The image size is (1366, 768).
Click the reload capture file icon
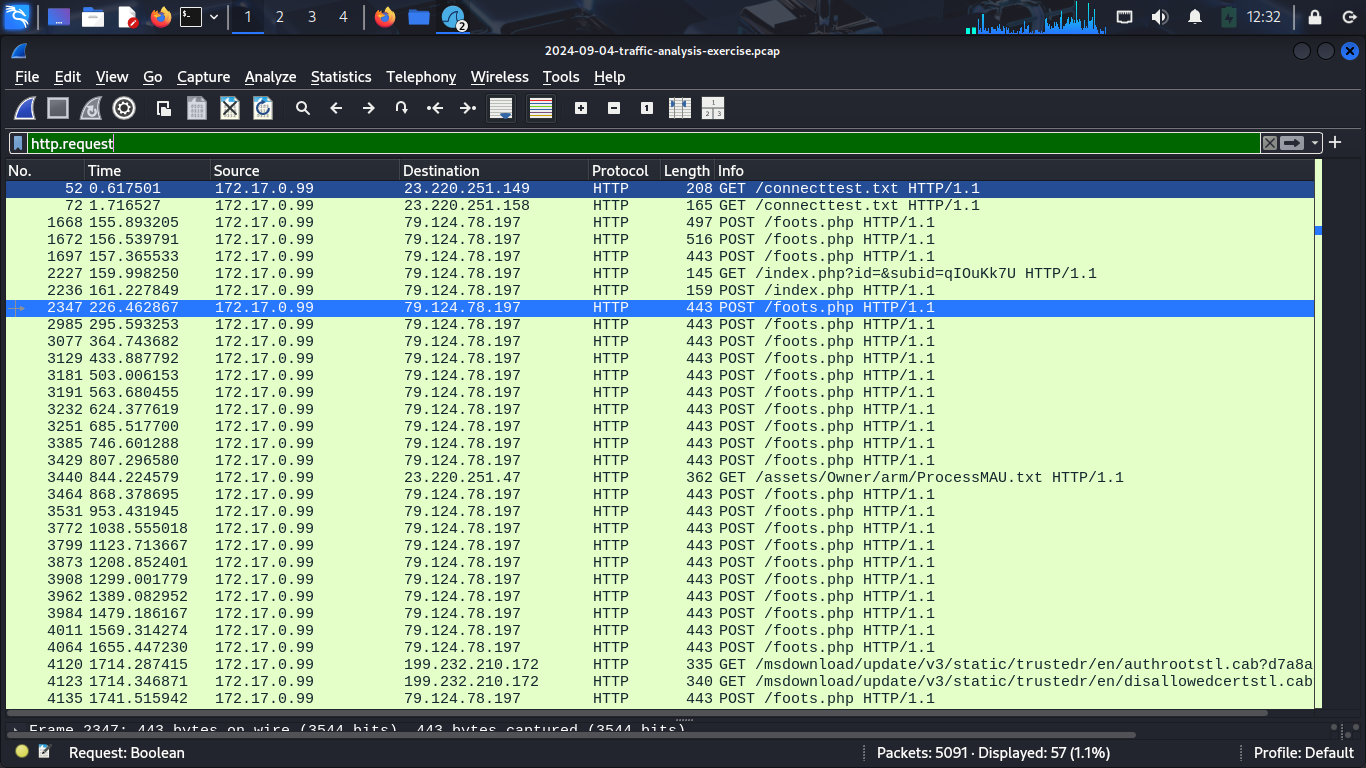(x=263, y=108)
